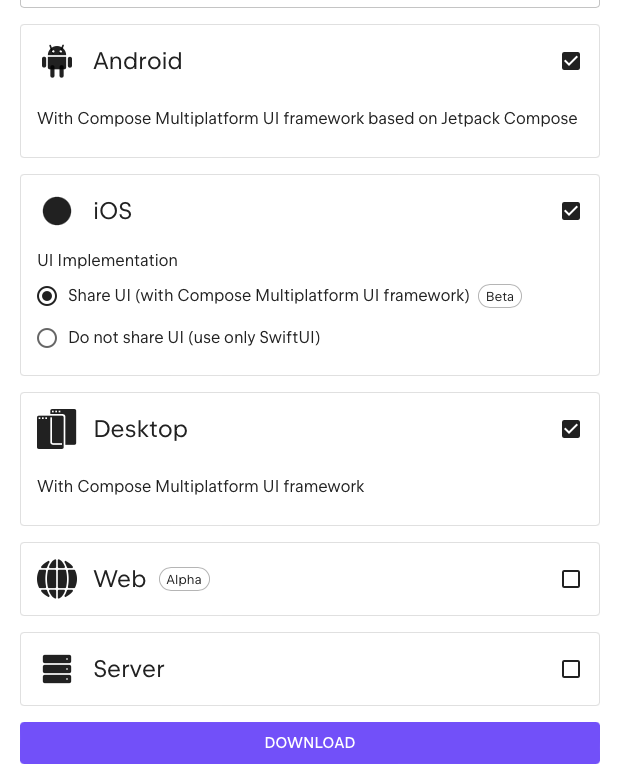617x776 pixels.
Task: Click the Server rack icon
Action: (x=57, y=669)
